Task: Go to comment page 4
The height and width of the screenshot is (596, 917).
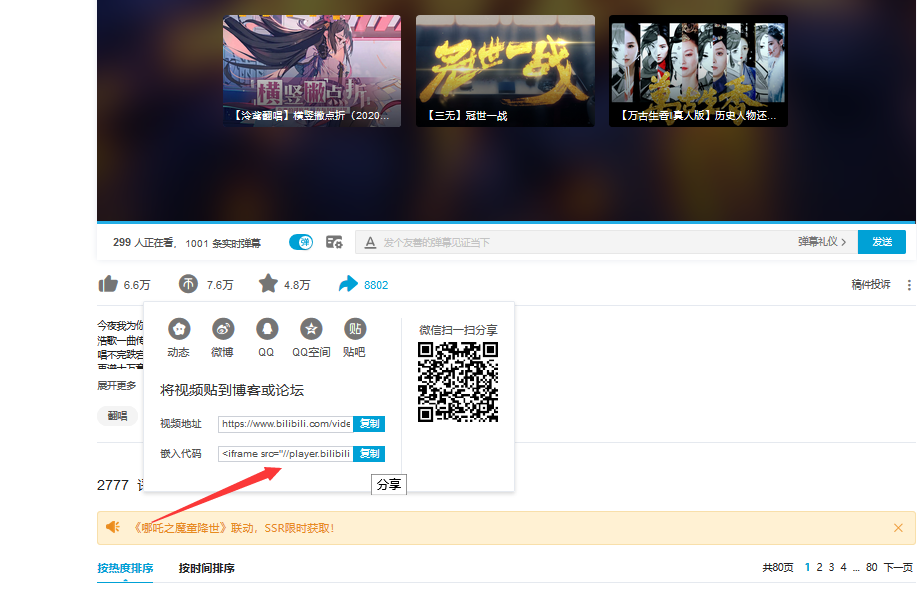Action: [x=843, y=567]
